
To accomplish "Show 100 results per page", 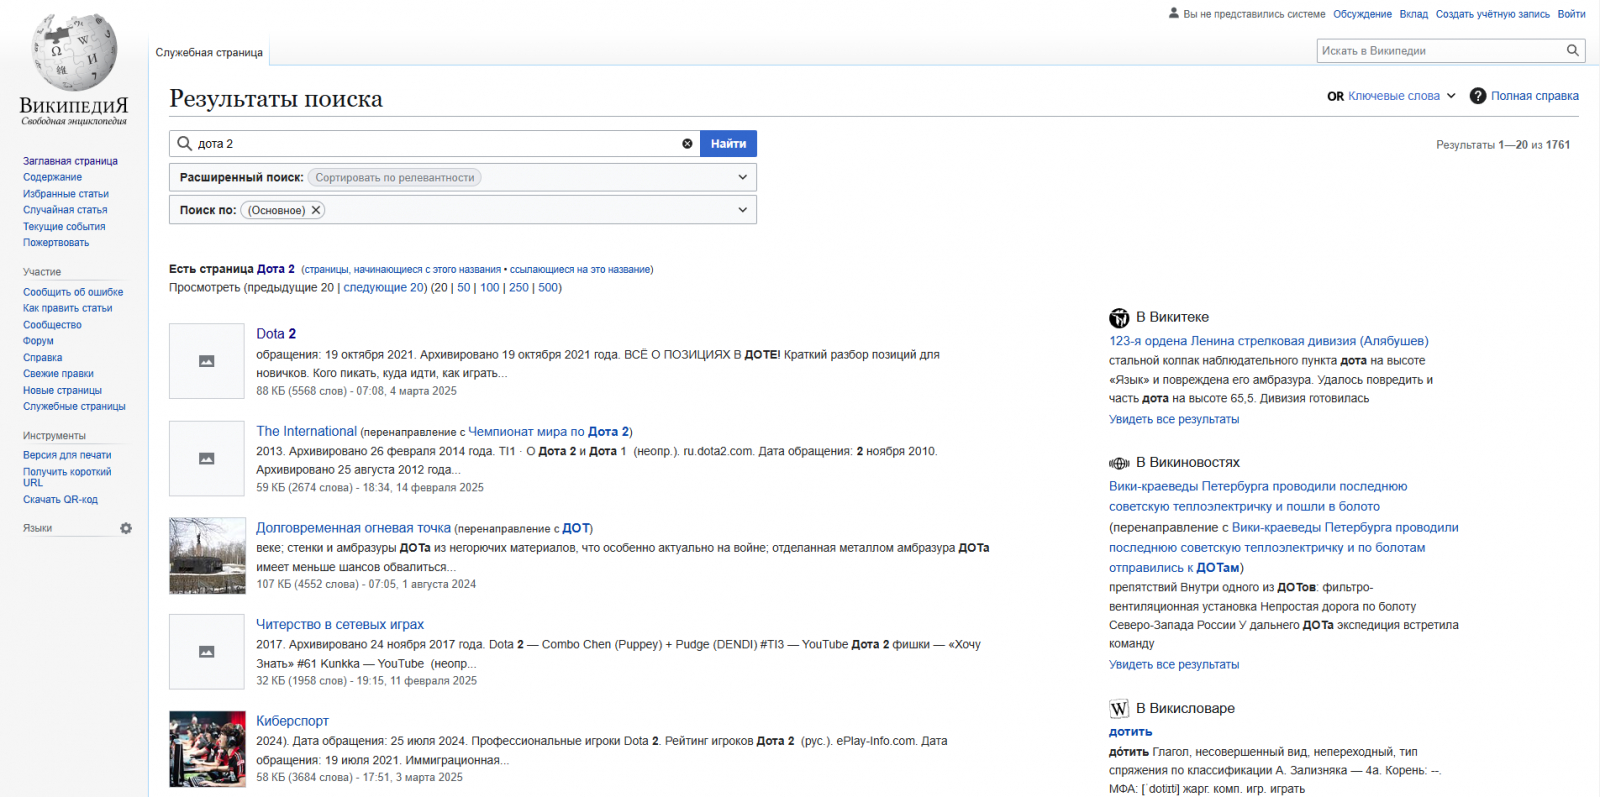I will (x=489, y=288).
